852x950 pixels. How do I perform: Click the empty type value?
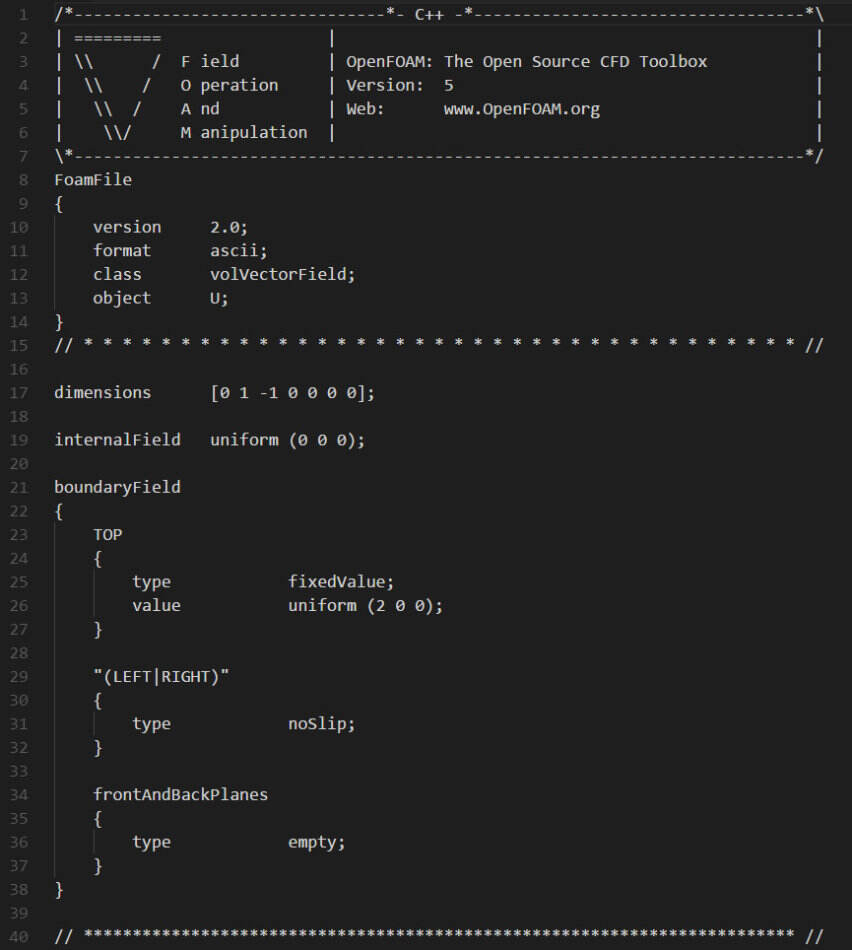click(x=316, y=842)
